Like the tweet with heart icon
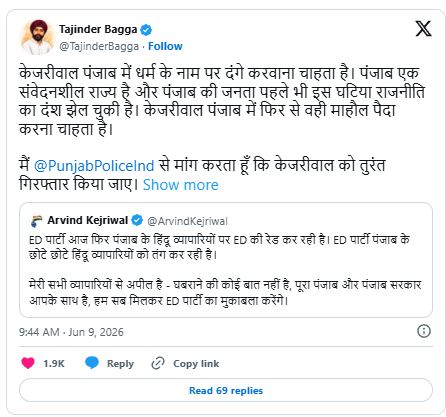The image size is (446, 417). tap(28, 363)
